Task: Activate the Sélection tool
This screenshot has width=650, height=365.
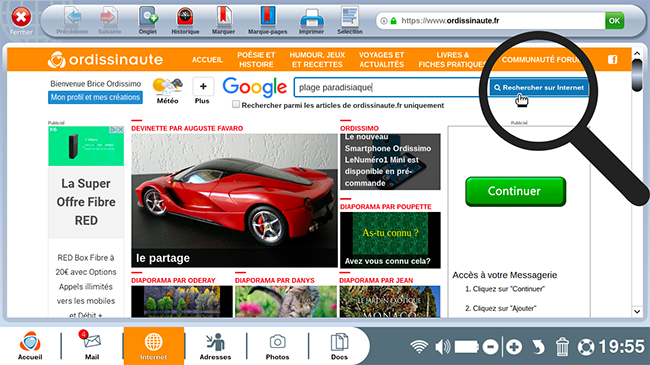Action: 350,21
